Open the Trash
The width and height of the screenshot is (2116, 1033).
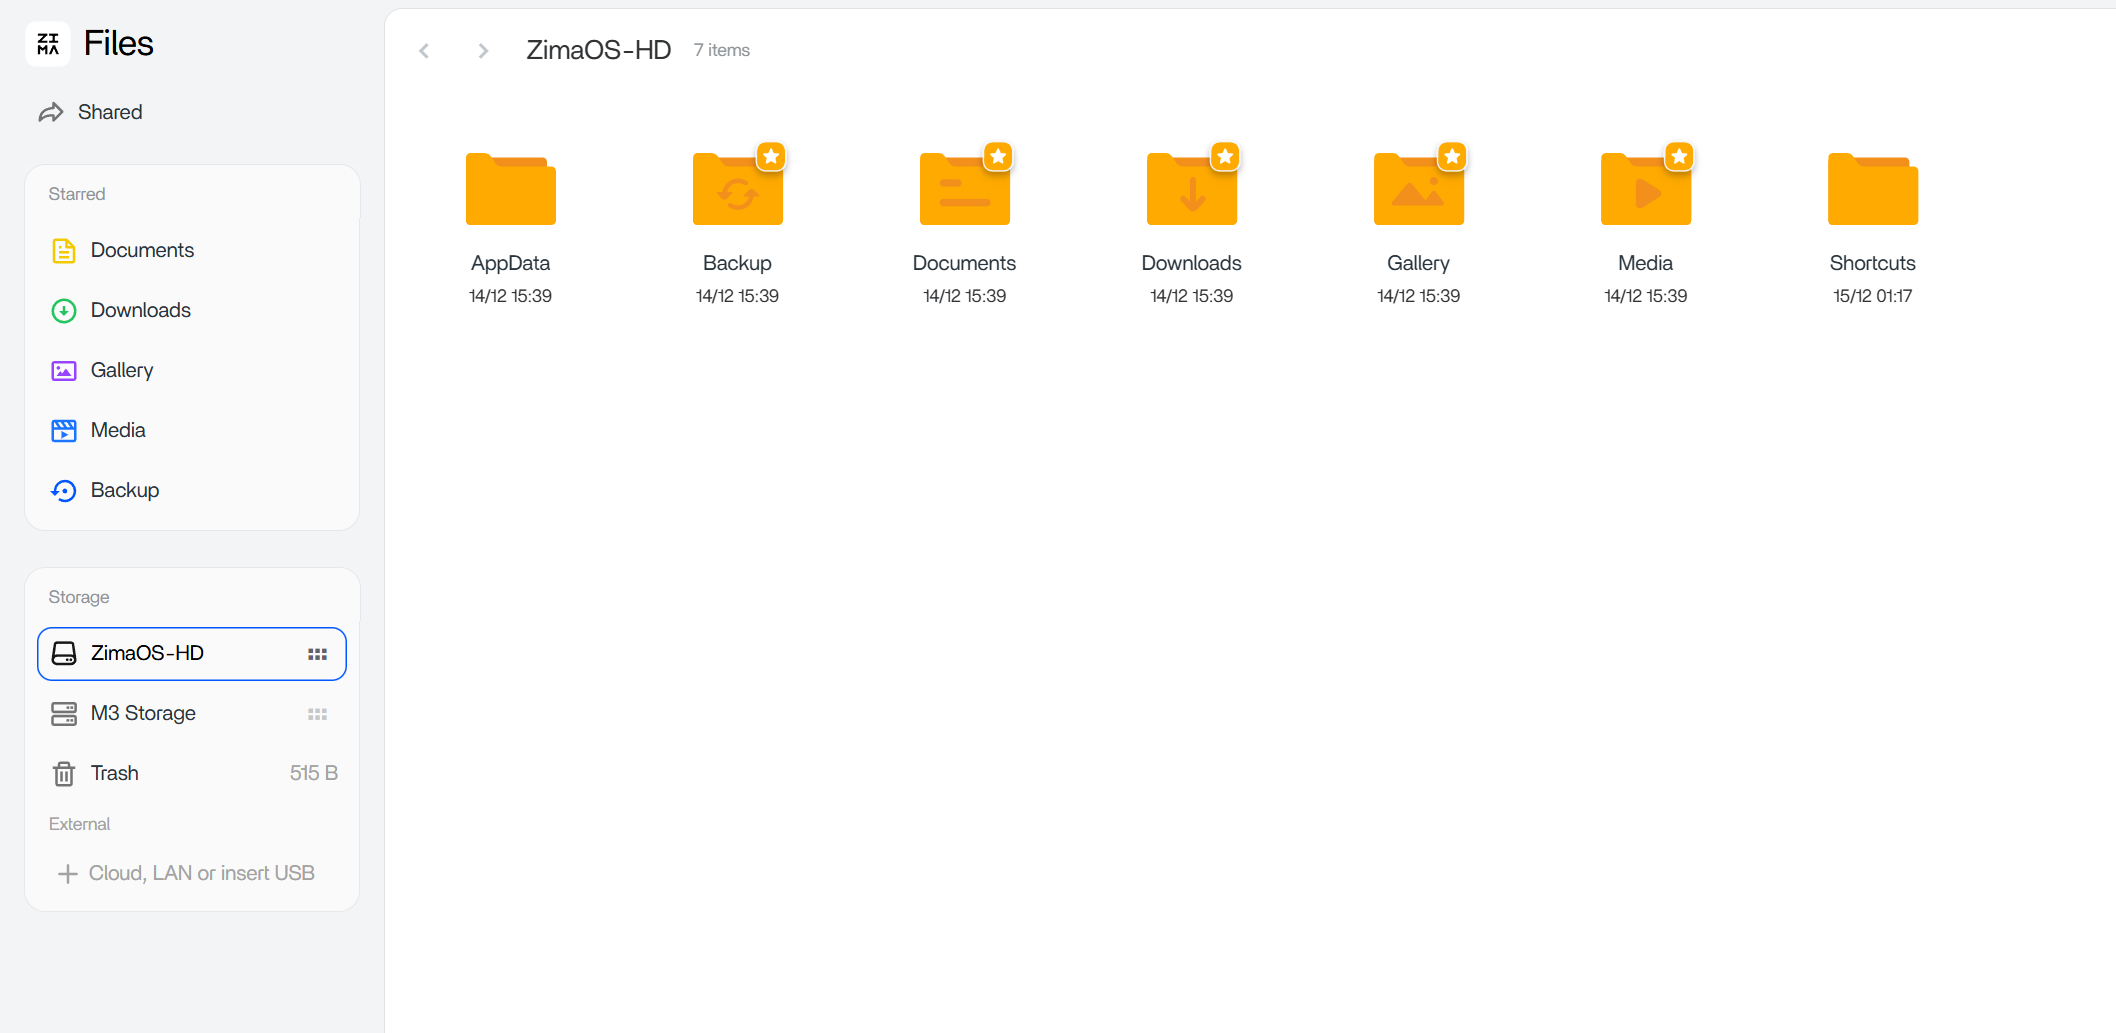point(114,773)
